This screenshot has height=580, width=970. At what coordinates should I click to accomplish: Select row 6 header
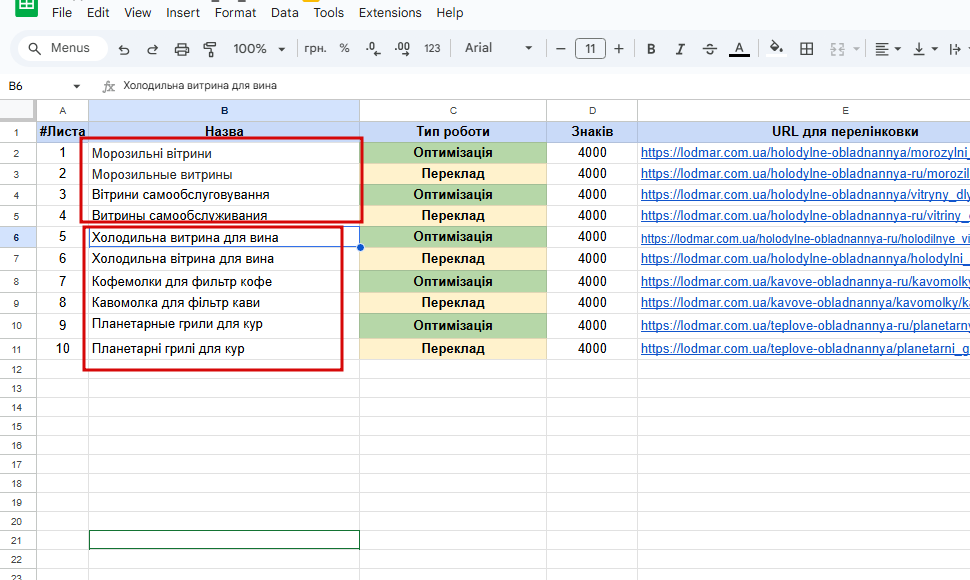pyautogui.click(x=17, y=237)
